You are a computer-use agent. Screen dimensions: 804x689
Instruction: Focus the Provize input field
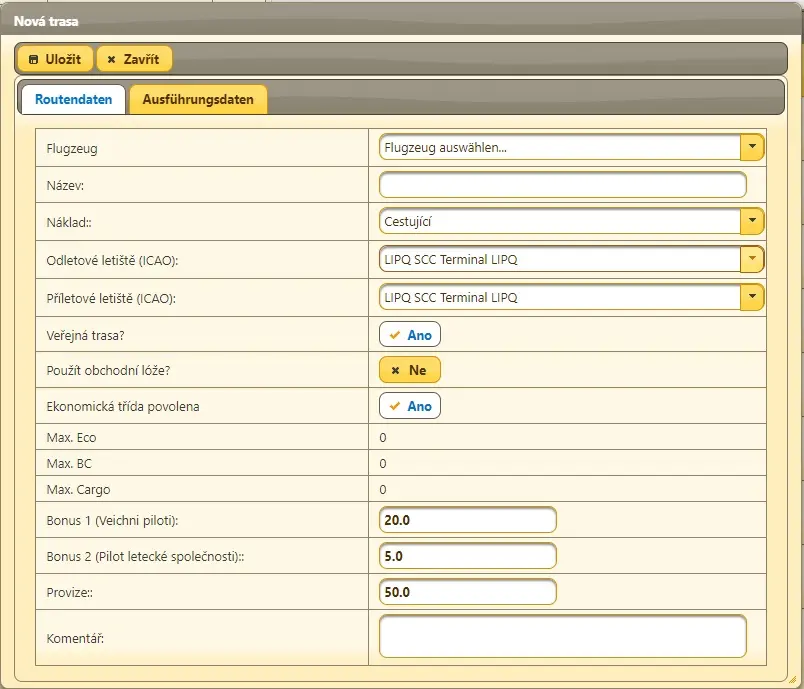467,592
